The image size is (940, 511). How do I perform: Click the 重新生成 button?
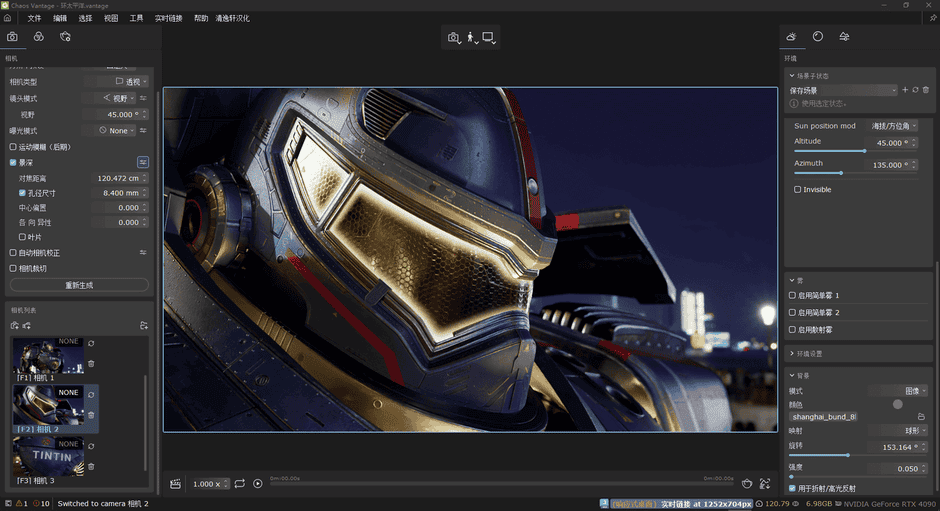[x=79, y=285]
